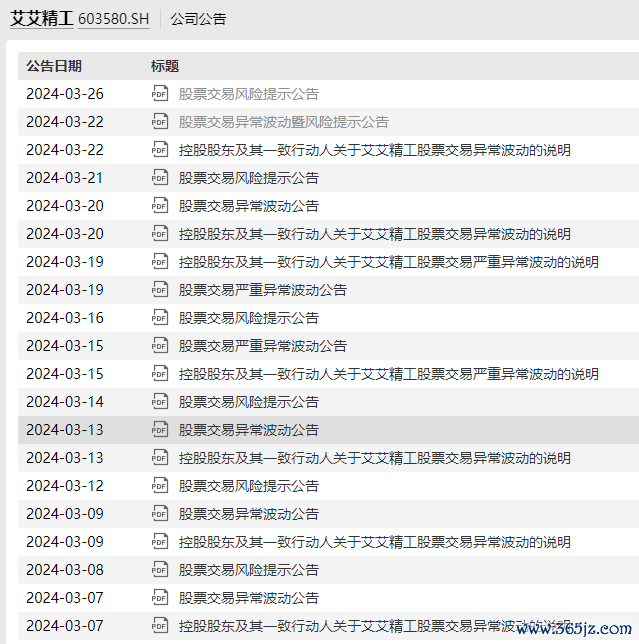The height and width of the screenshot is (644, 639).
Task: Select the 公司公告 section label
Action: click(x=198, y=19)
